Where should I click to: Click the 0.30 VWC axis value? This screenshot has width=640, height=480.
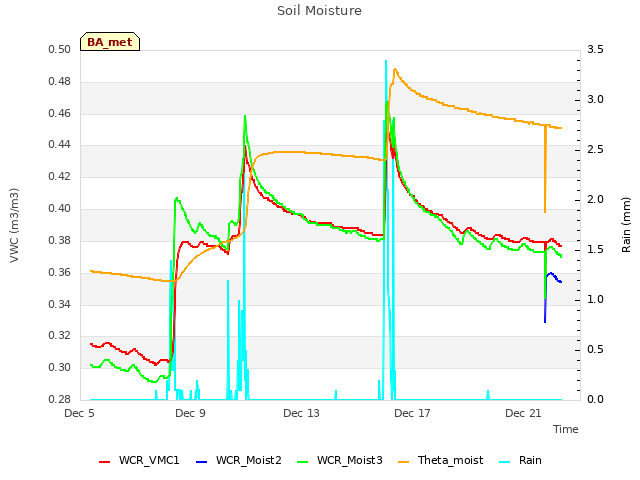(60, 367)
